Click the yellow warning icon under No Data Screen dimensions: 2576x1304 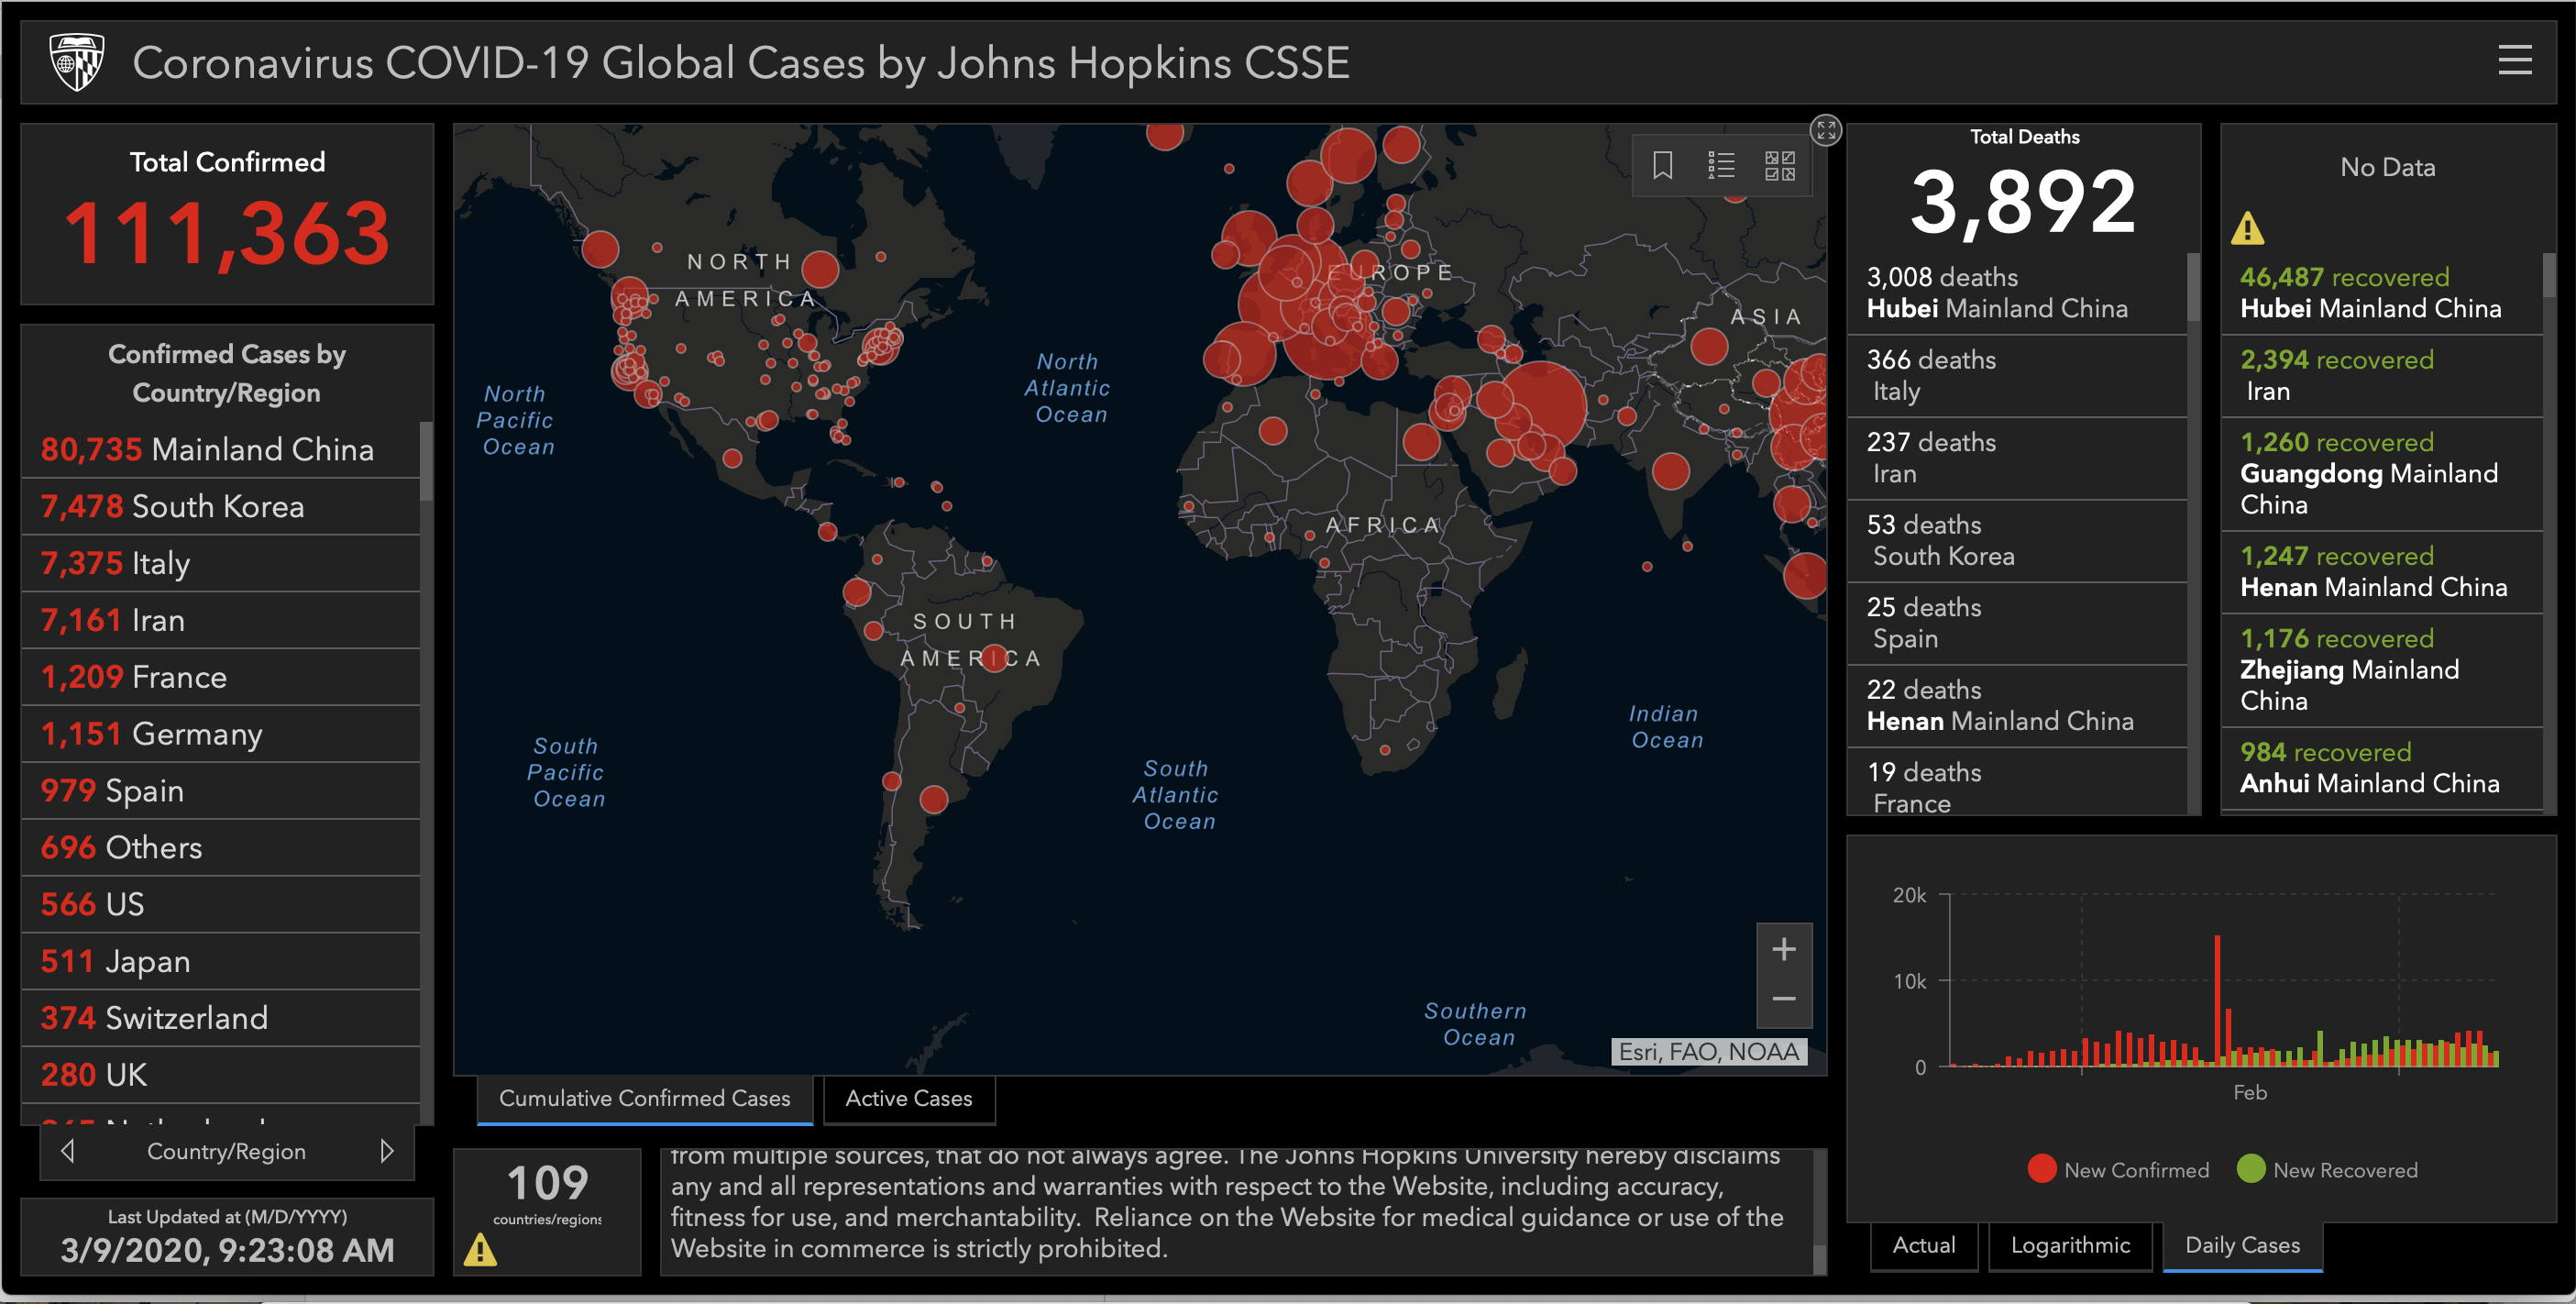(x=2247, y=229)
